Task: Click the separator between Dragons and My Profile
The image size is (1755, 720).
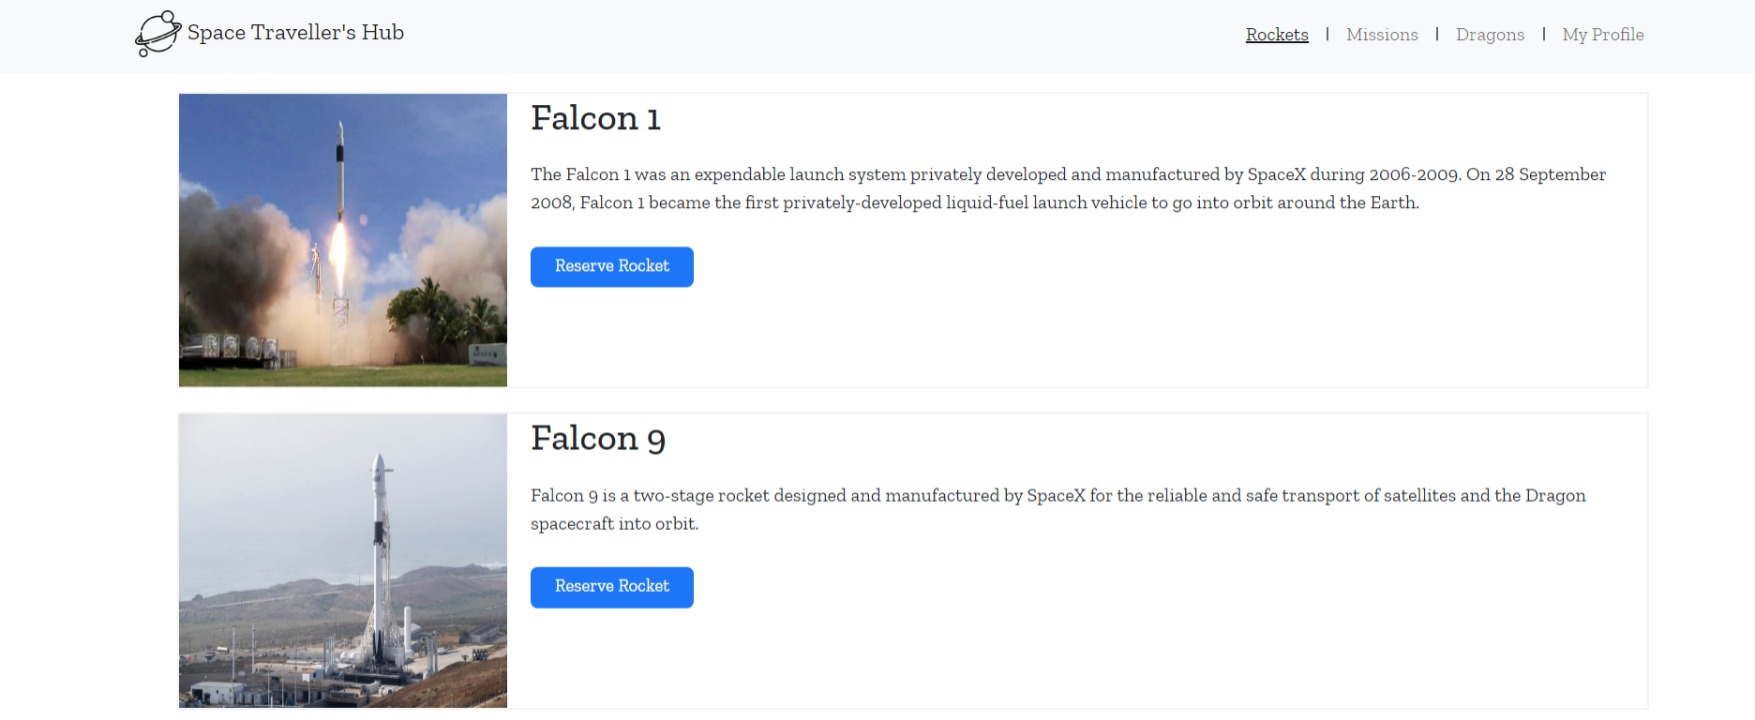Action: [x=1544, y=35]
